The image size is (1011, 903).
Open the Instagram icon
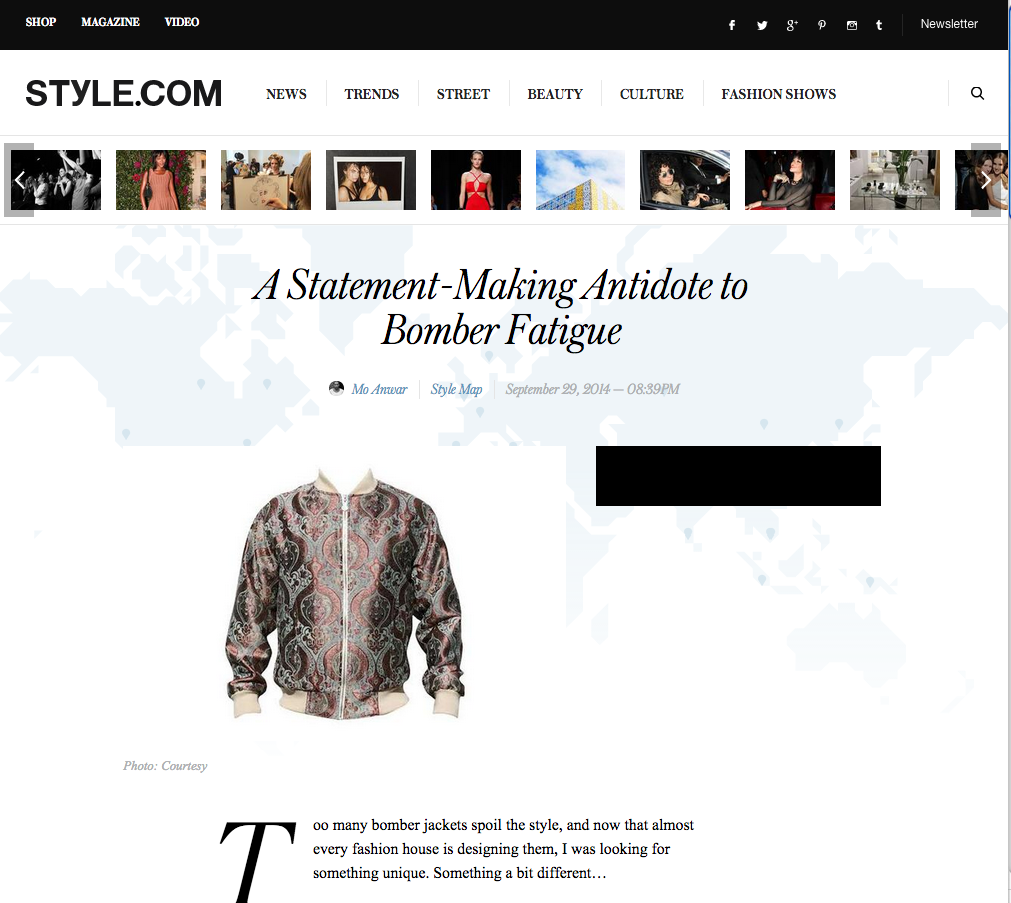pyautogui.click(x=852, y=25)
